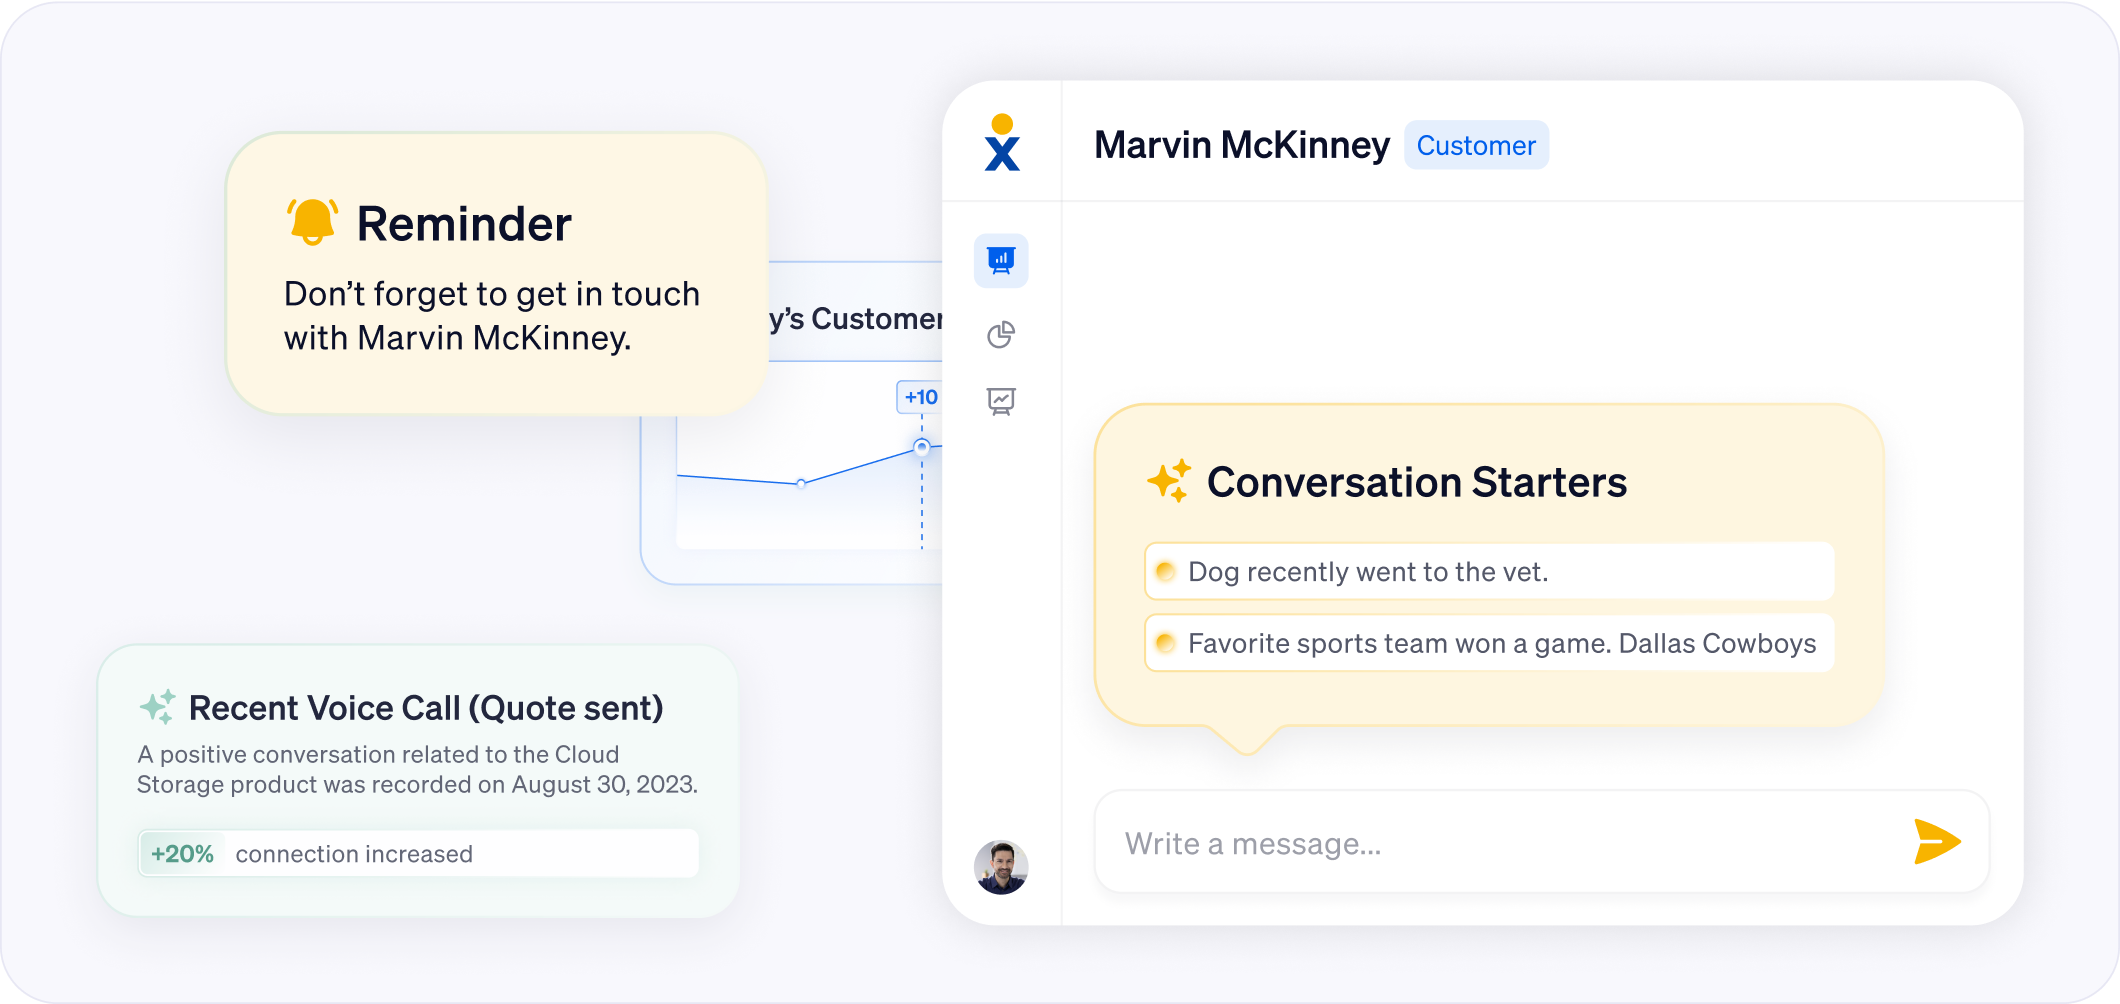
Task: Click the highlighted chart data point
Action: 922,447
